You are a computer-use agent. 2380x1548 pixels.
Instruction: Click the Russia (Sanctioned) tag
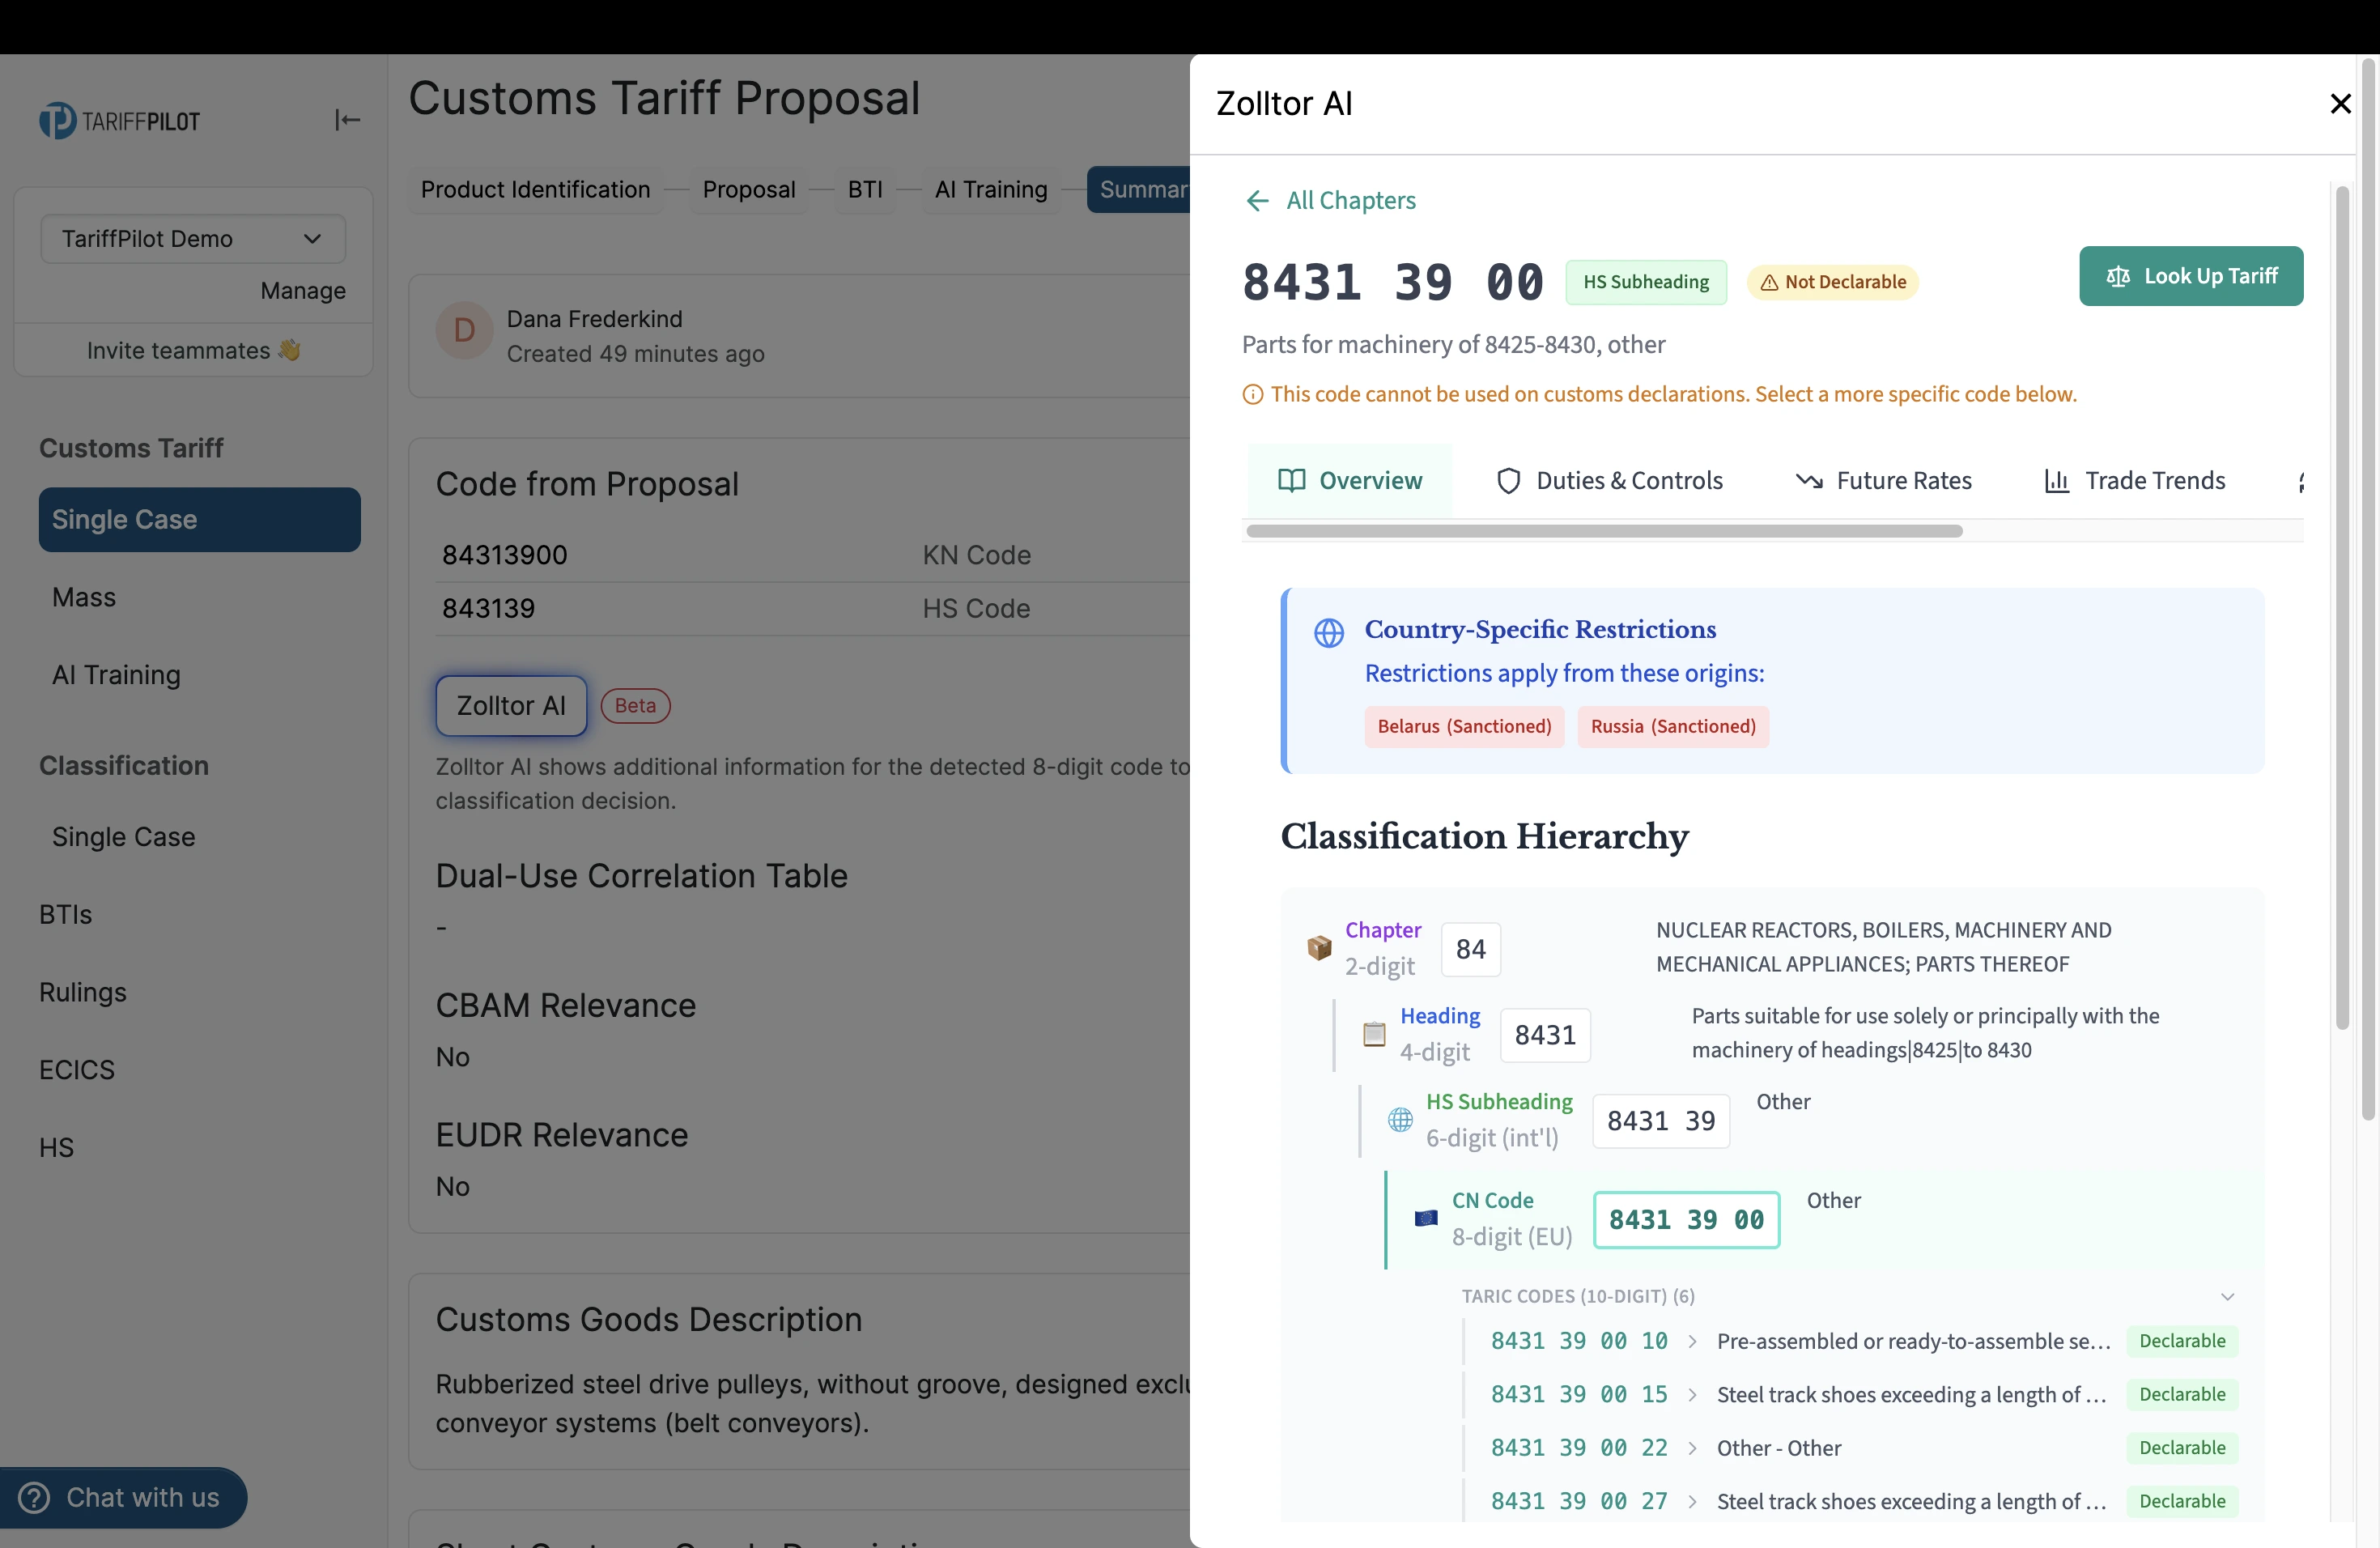point(1673,727)
